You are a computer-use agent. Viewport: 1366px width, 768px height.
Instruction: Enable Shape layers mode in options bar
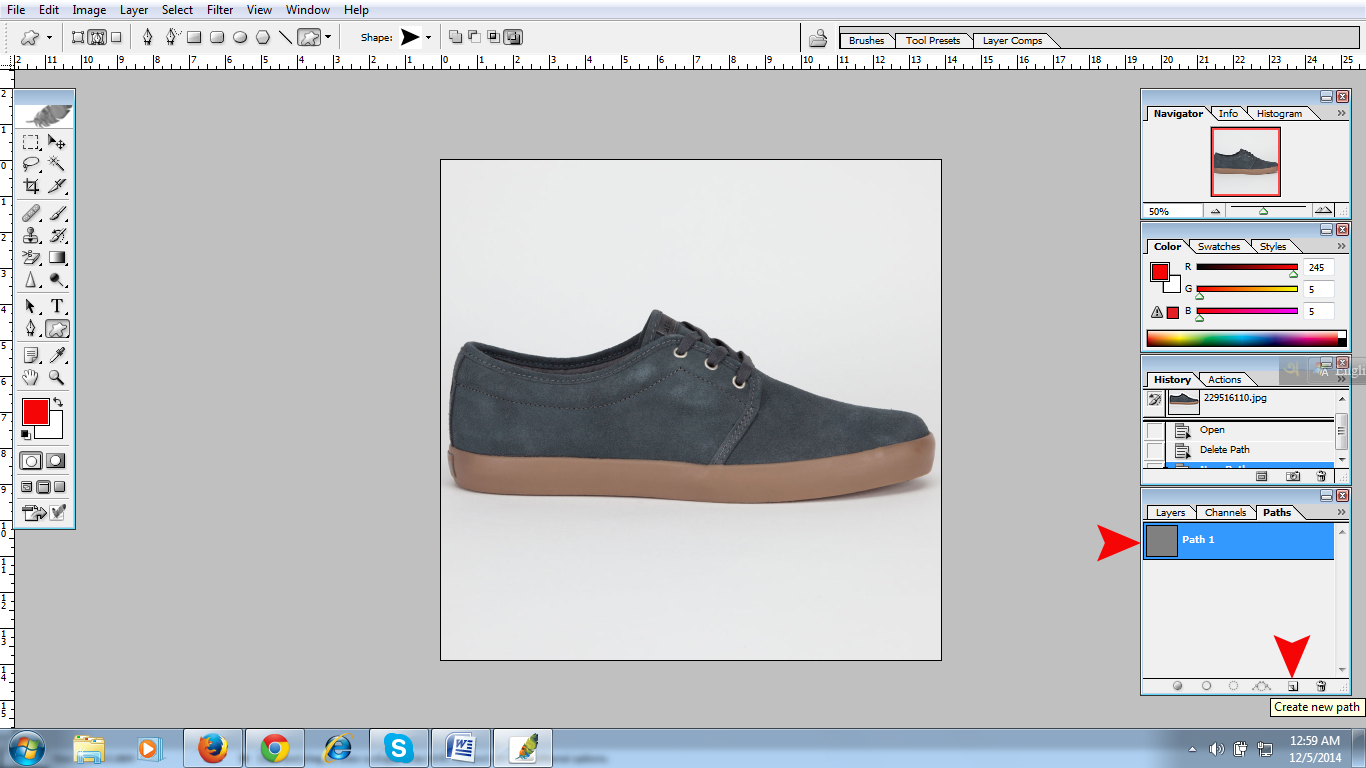pos(78,37)
